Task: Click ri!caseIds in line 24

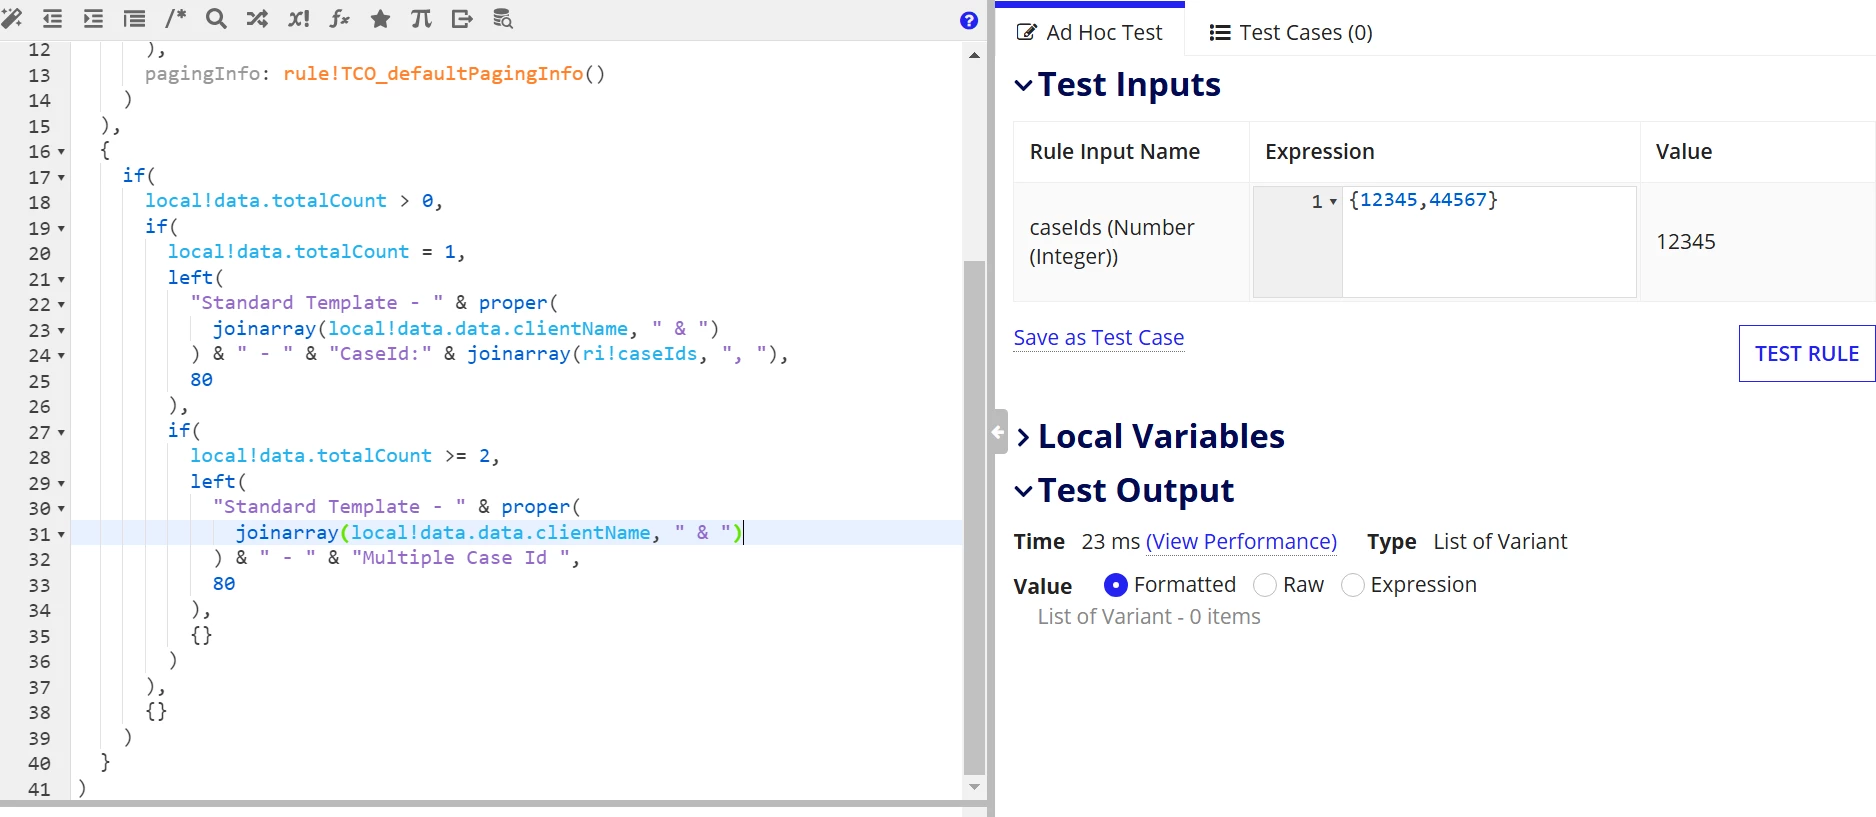Action: tap(639, 354)
